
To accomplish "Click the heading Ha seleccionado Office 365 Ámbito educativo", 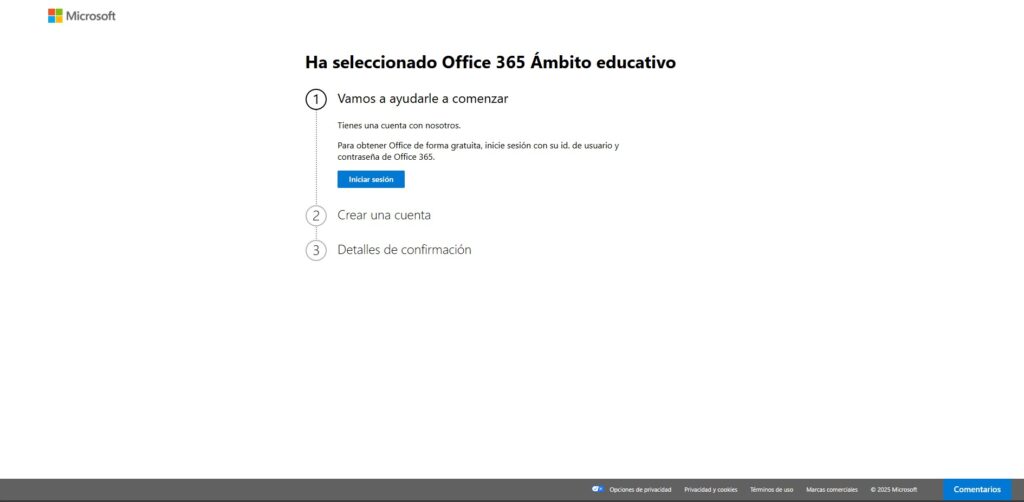I will (490, 63).
